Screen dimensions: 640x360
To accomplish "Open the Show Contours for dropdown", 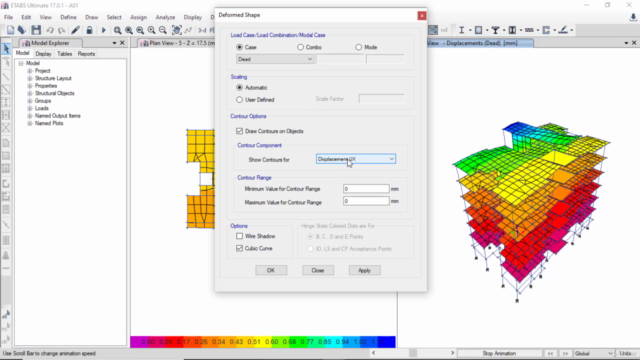I will (356, 159).
